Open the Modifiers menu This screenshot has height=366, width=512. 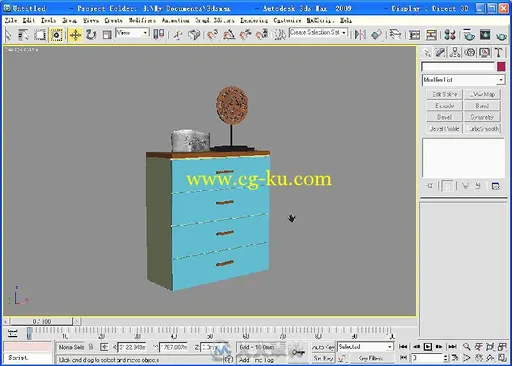pyautogui.click(x=142, y=21)
